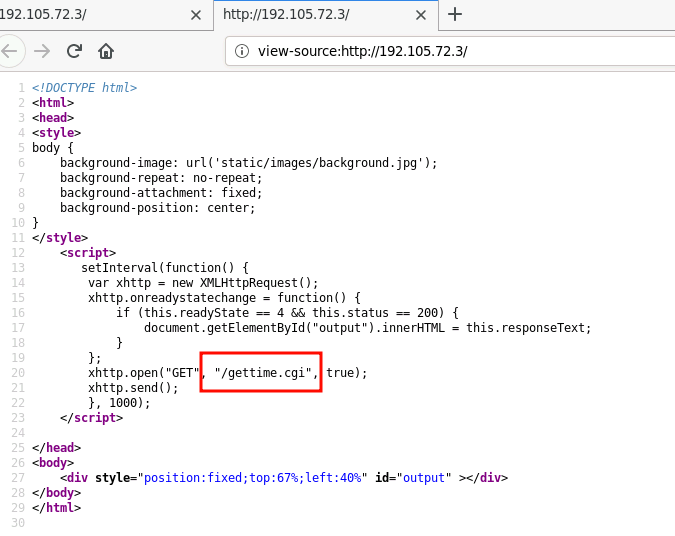Click the closing </script> tag
This screenshot has width=675, height=536.
pos(91,418)
